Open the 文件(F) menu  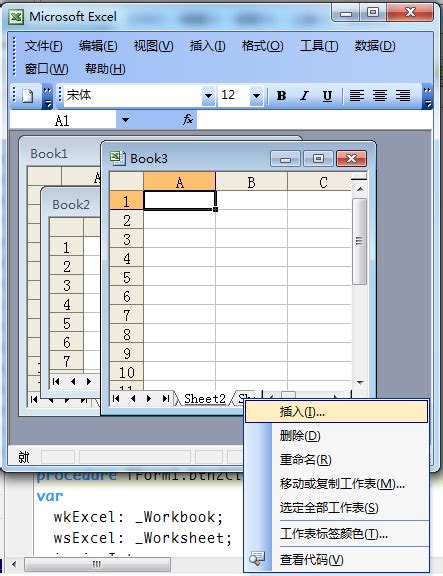pyautogui.click(x=43, y=46)
